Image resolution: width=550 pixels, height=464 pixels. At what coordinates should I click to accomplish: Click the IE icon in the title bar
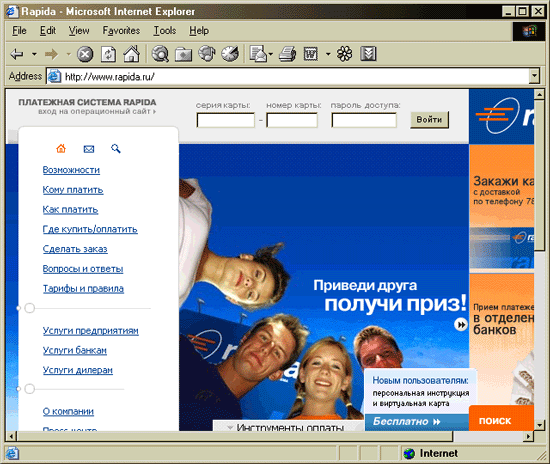click(x=12, y=11)
